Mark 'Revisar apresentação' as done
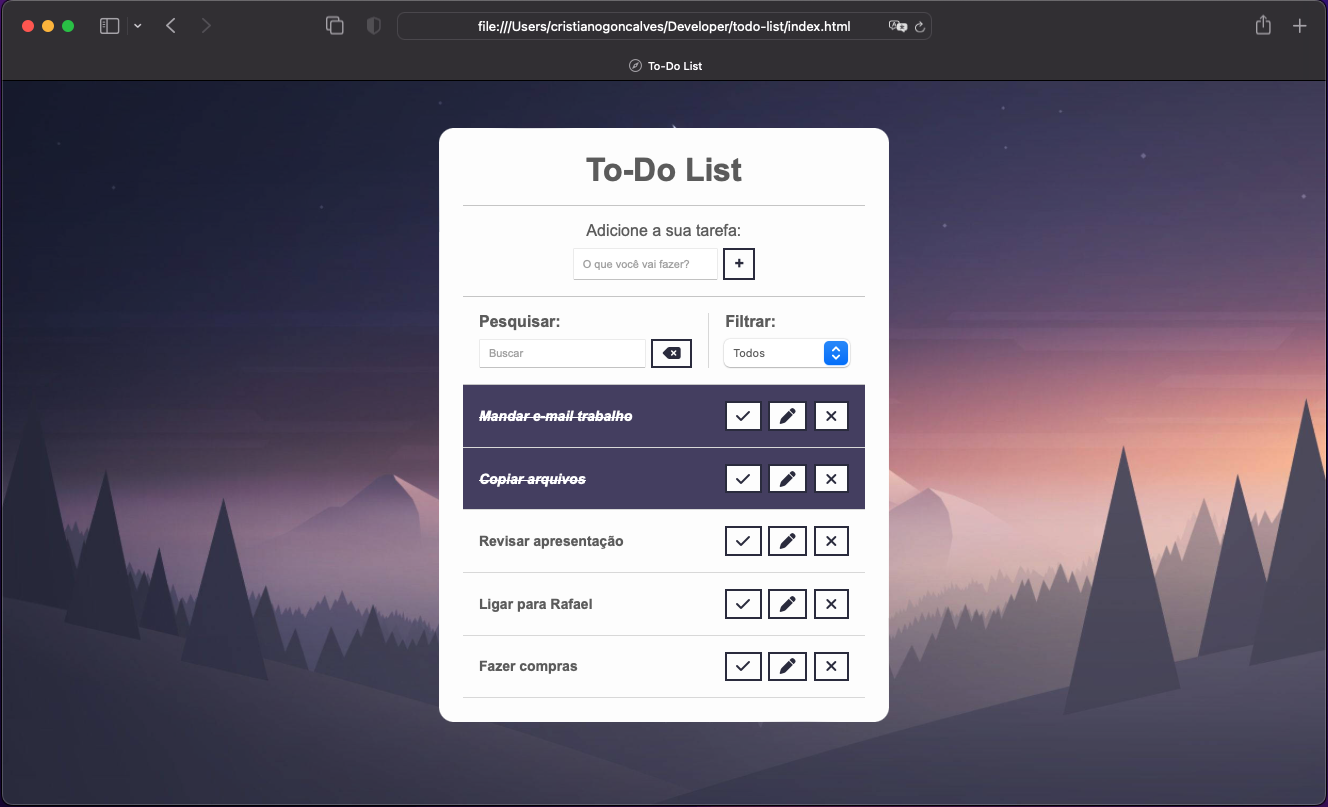 pos(743,541)
